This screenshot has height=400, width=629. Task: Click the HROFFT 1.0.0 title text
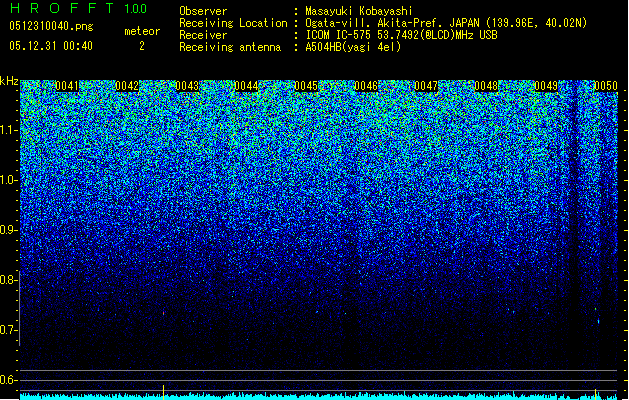pos(78,8)
